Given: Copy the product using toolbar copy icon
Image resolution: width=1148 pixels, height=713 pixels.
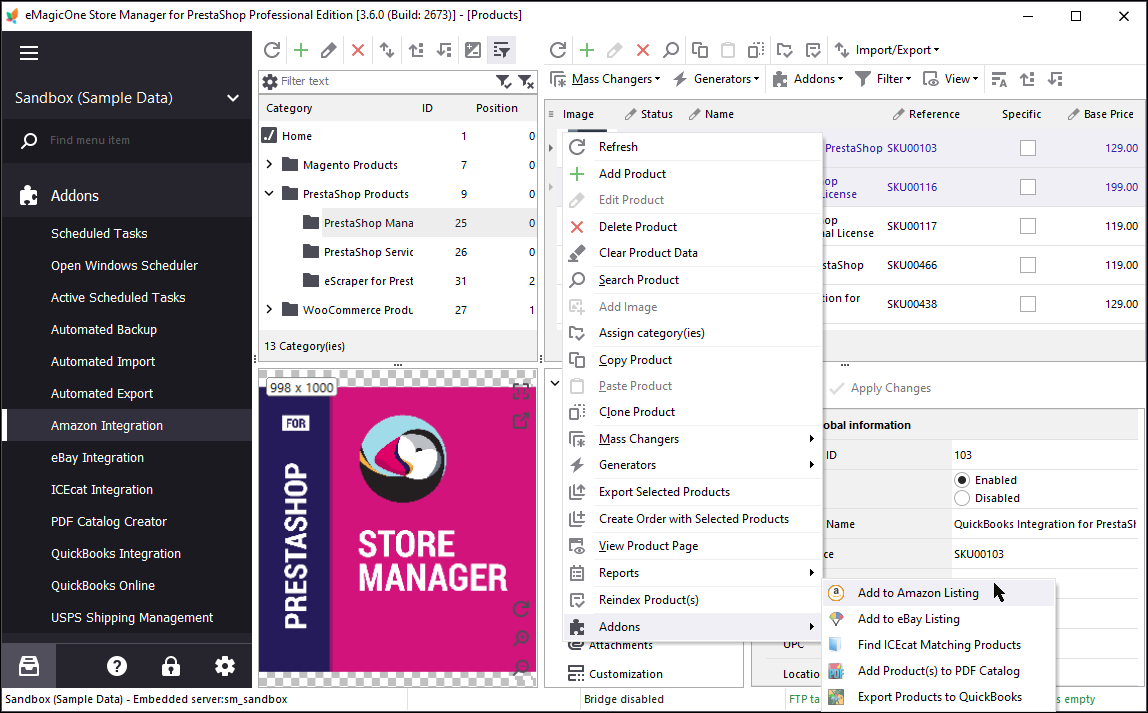Looking at the screenshot, I should pos(700,50).
